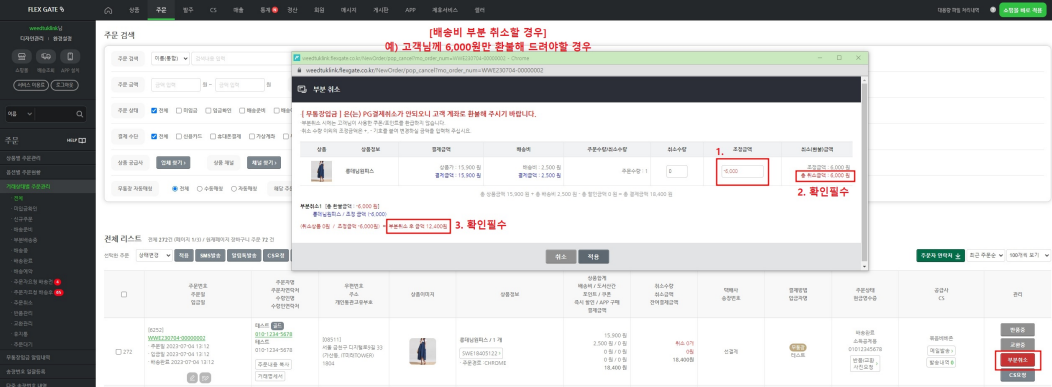Screen dimensions: 1052x387
Task: Open order number link WWE230704-00000002
Action: [x=177, y=338]
